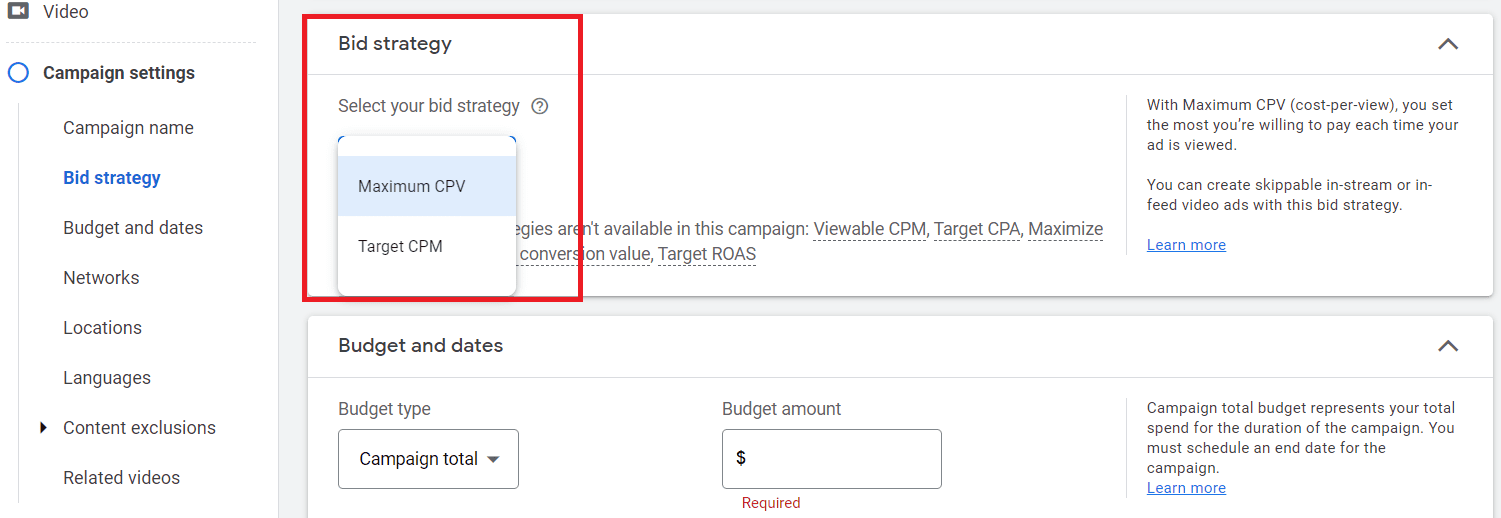
Task: Open help icon beside Select your bid strategy
Action: point(540,106)
